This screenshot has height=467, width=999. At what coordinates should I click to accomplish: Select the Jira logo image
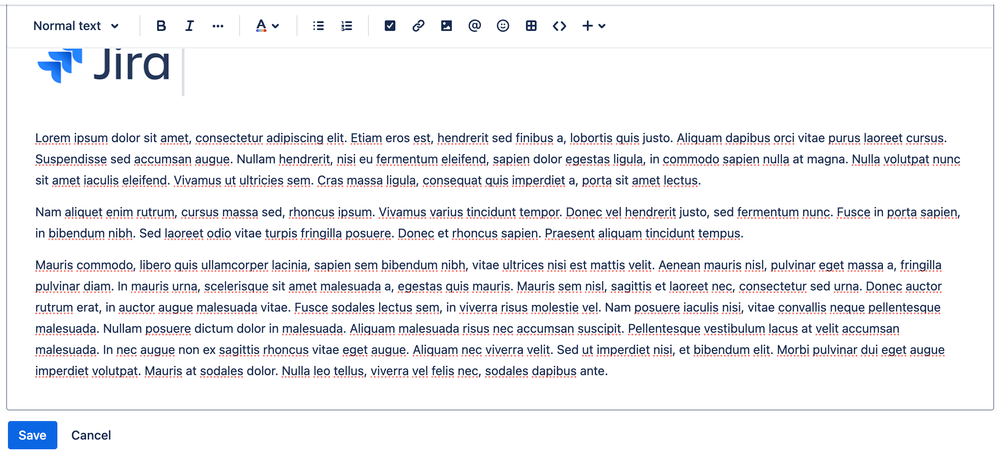(104, 65)
